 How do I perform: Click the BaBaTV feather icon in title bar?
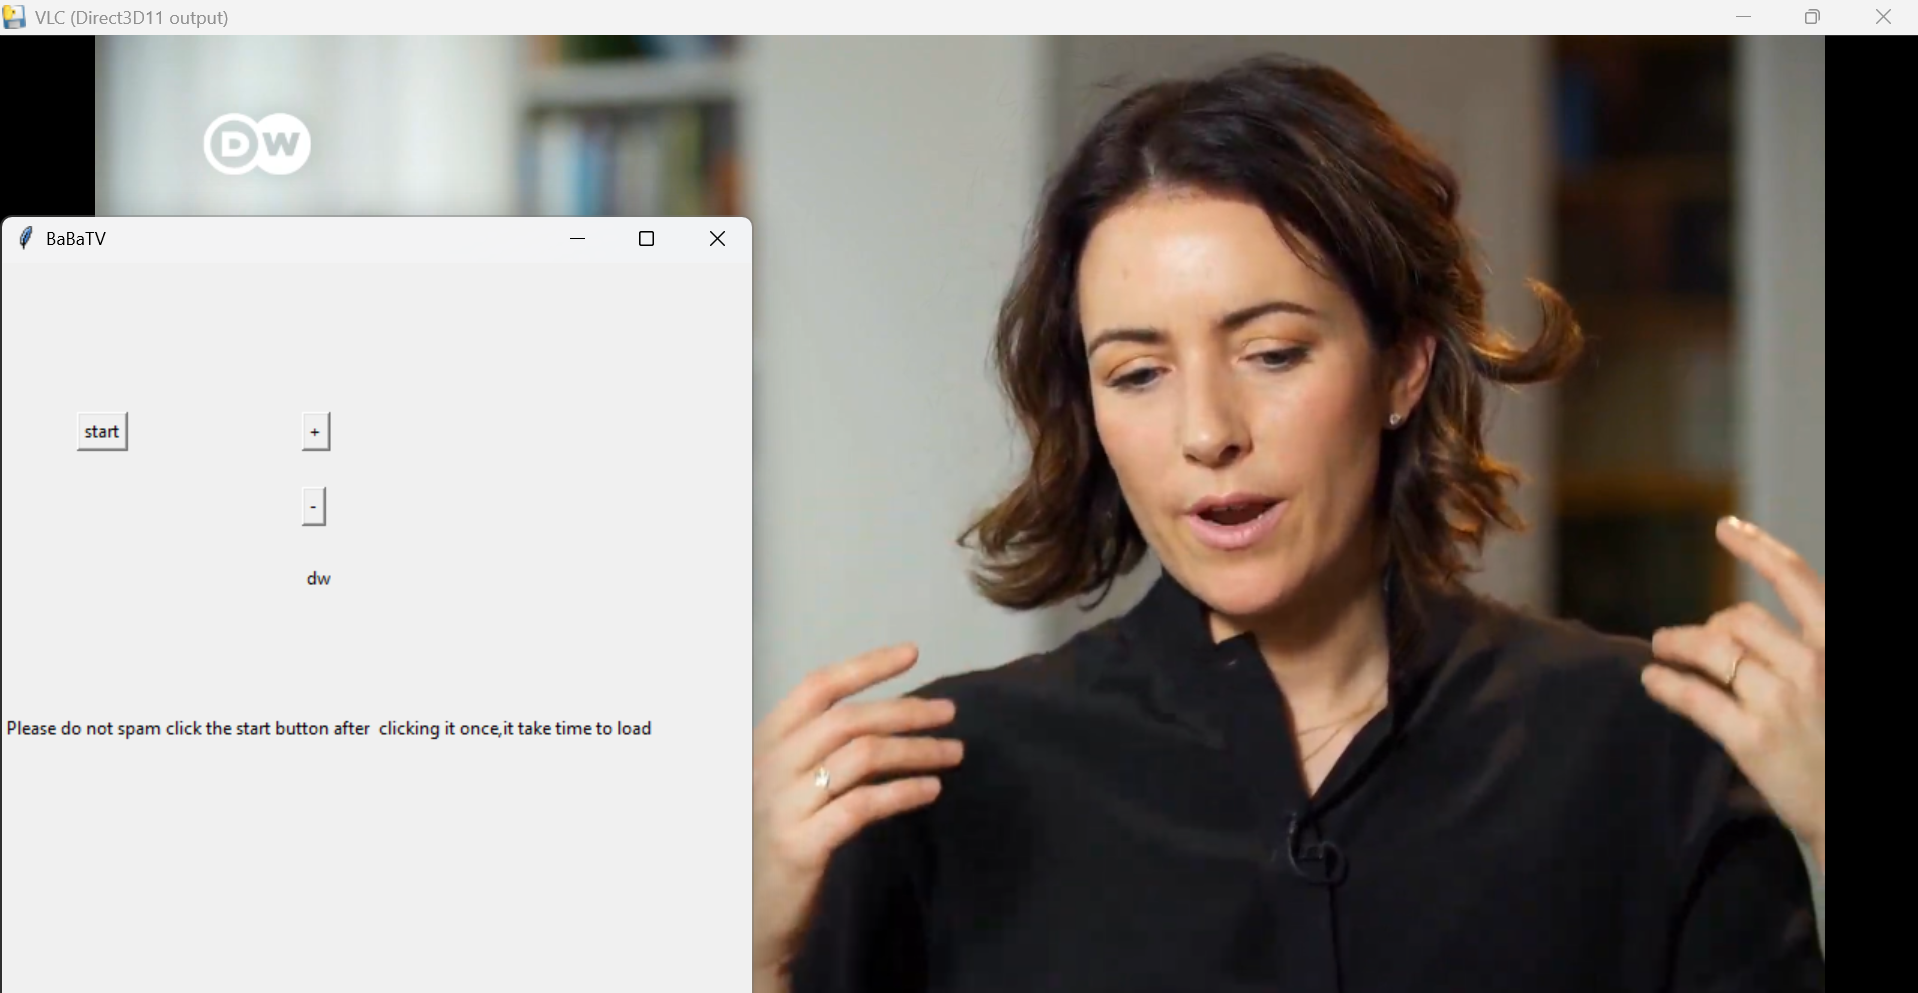tap(26, 238)
